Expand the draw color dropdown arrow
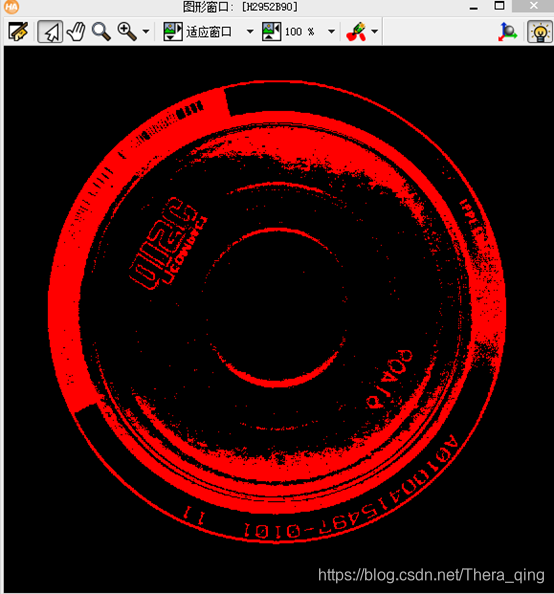 coord(375,32)
